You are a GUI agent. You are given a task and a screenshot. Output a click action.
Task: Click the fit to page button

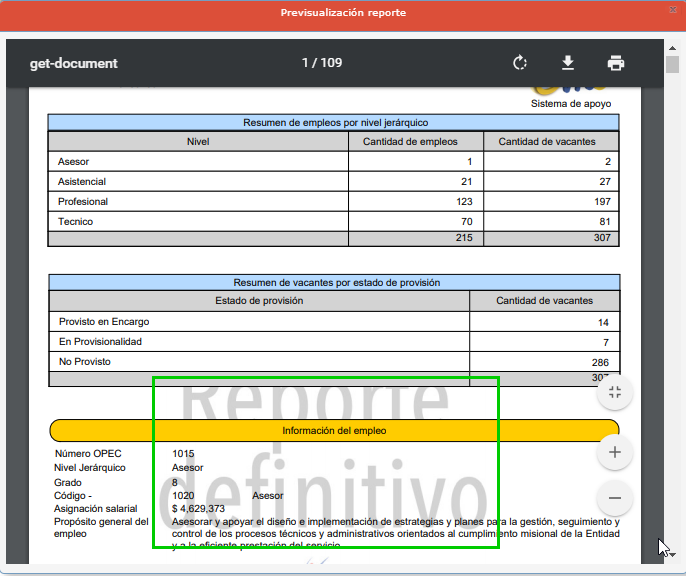[615, 392]
